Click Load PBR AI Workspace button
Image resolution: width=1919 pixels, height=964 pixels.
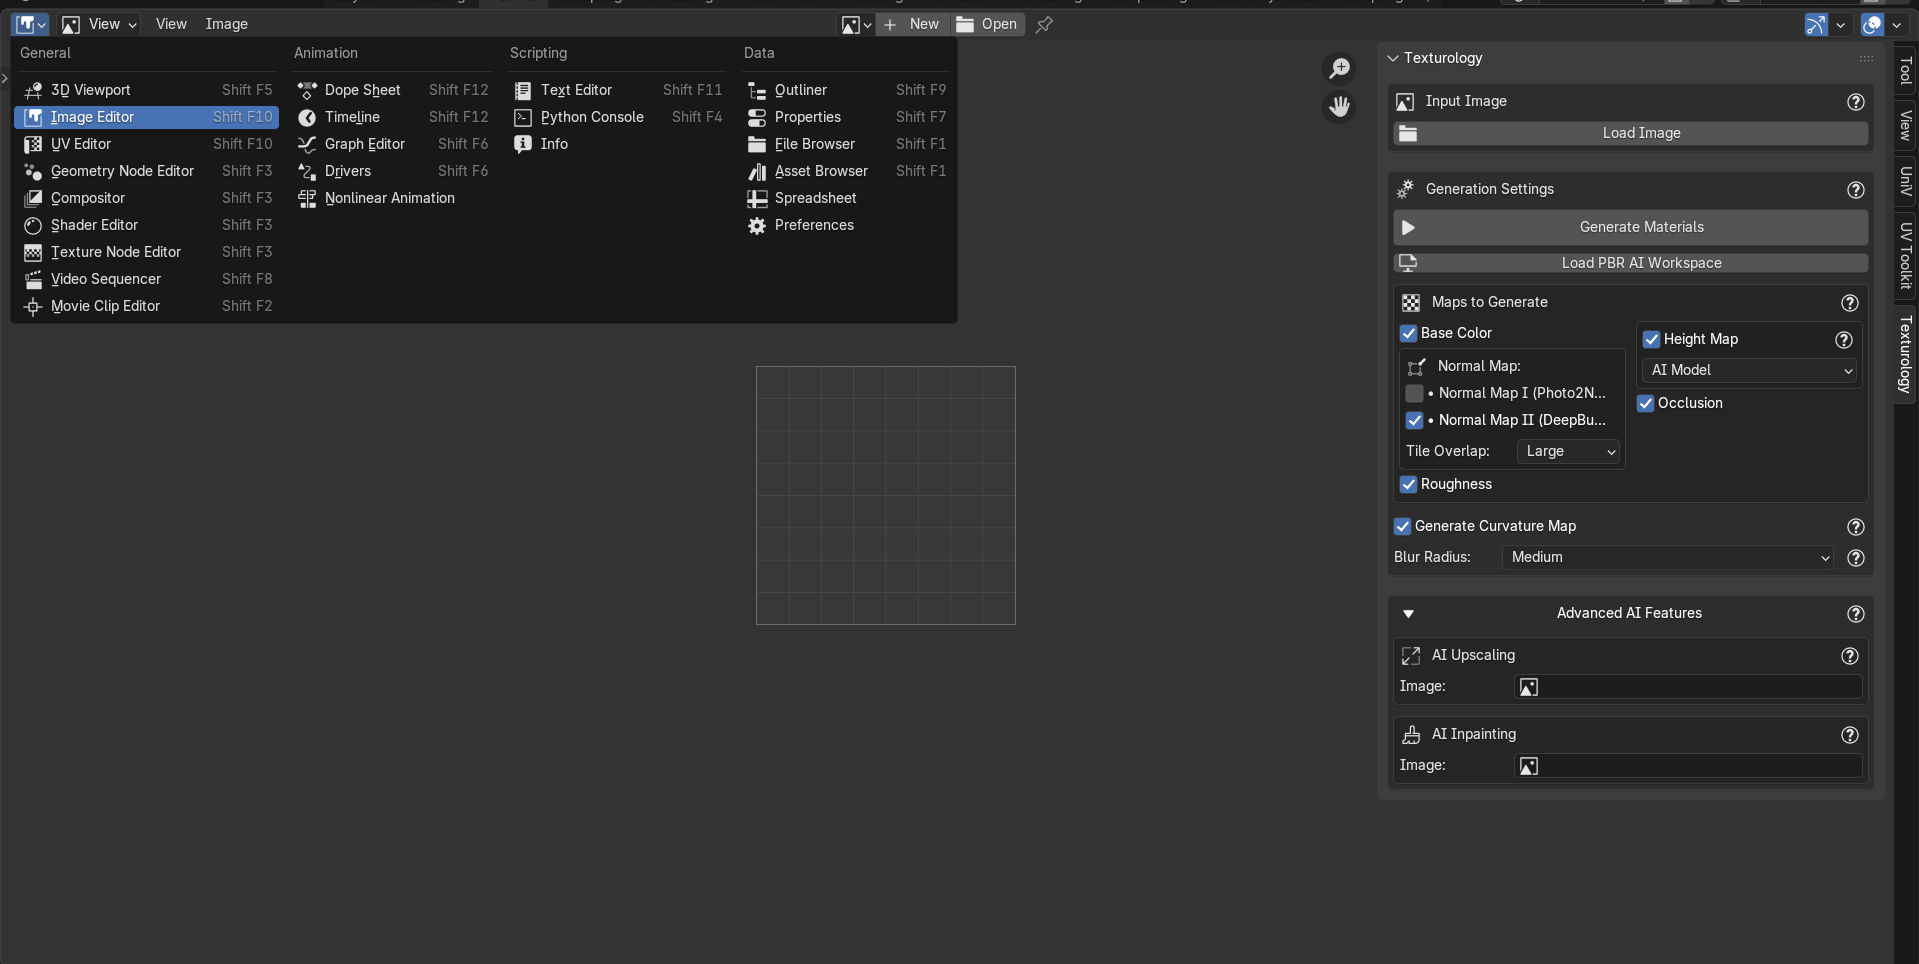pos(1631,263)
